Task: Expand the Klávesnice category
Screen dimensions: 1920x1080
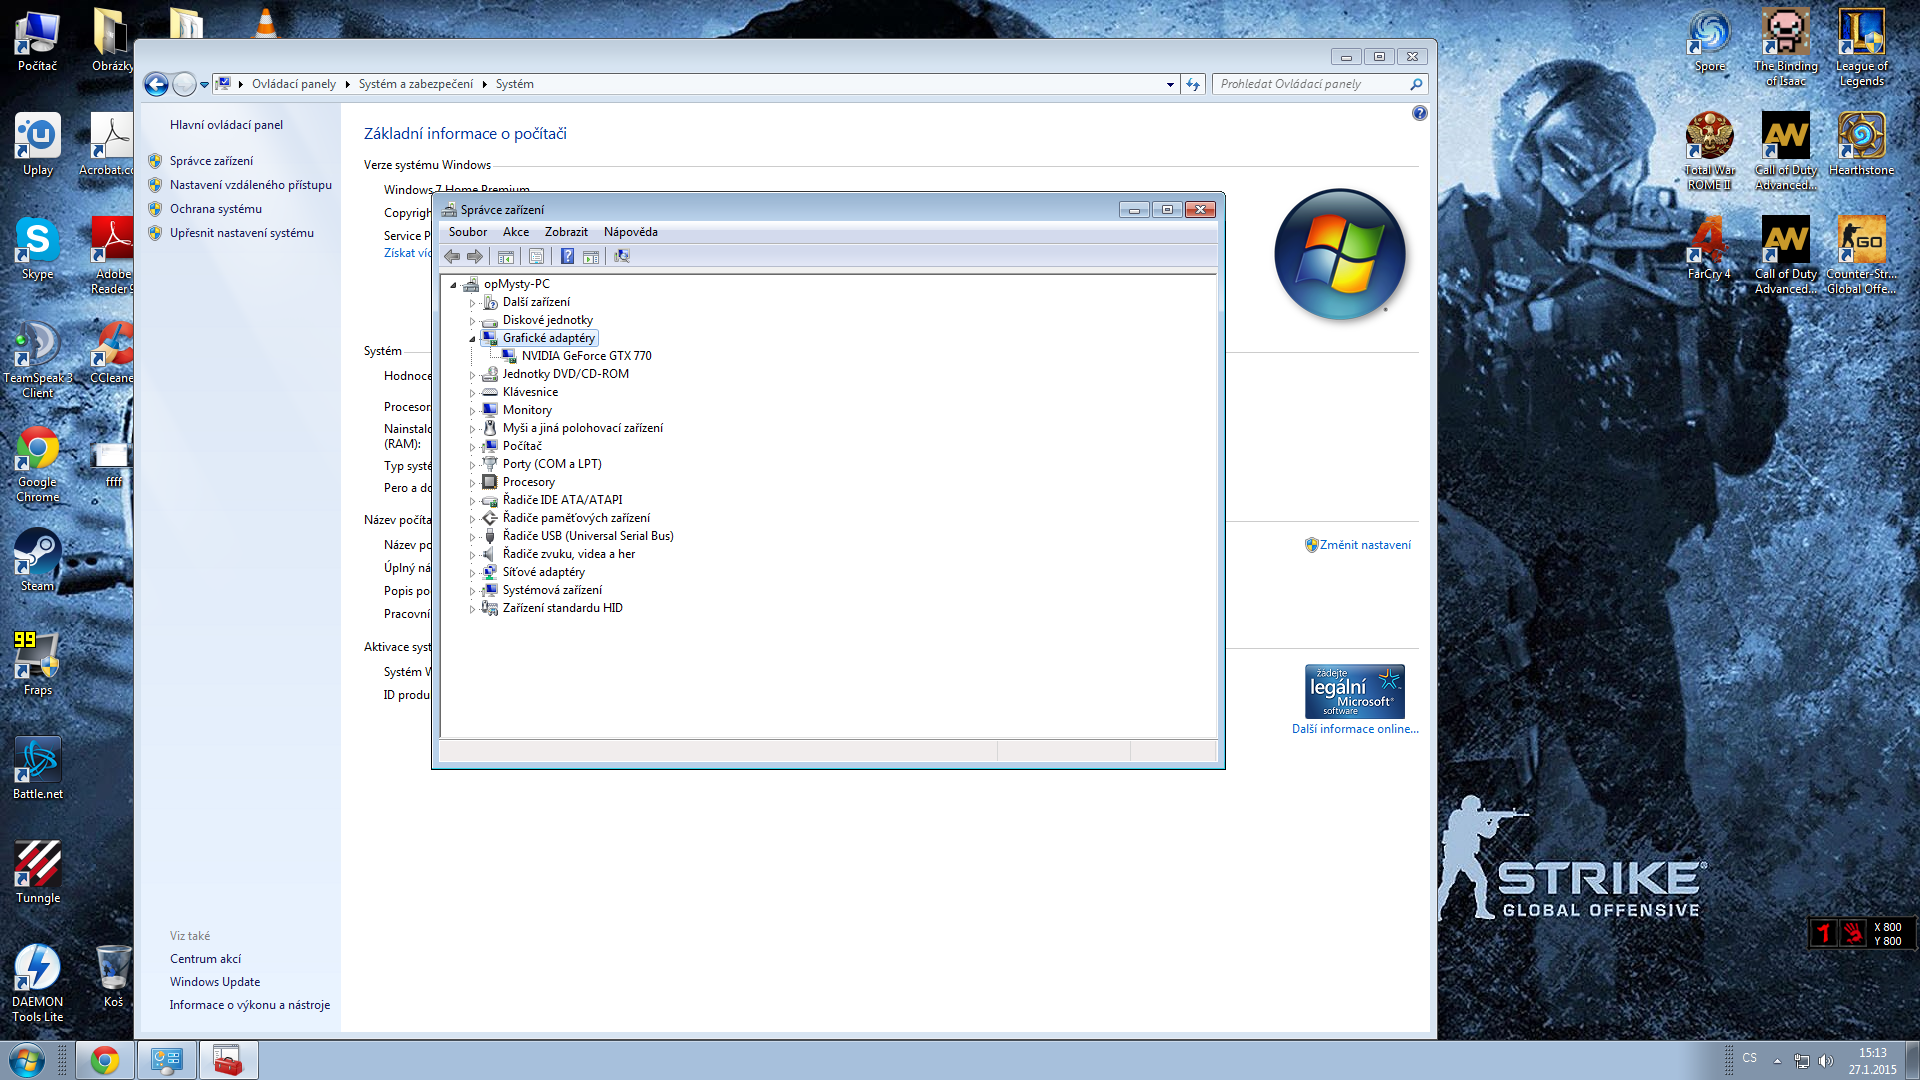Action: [472, 393]
